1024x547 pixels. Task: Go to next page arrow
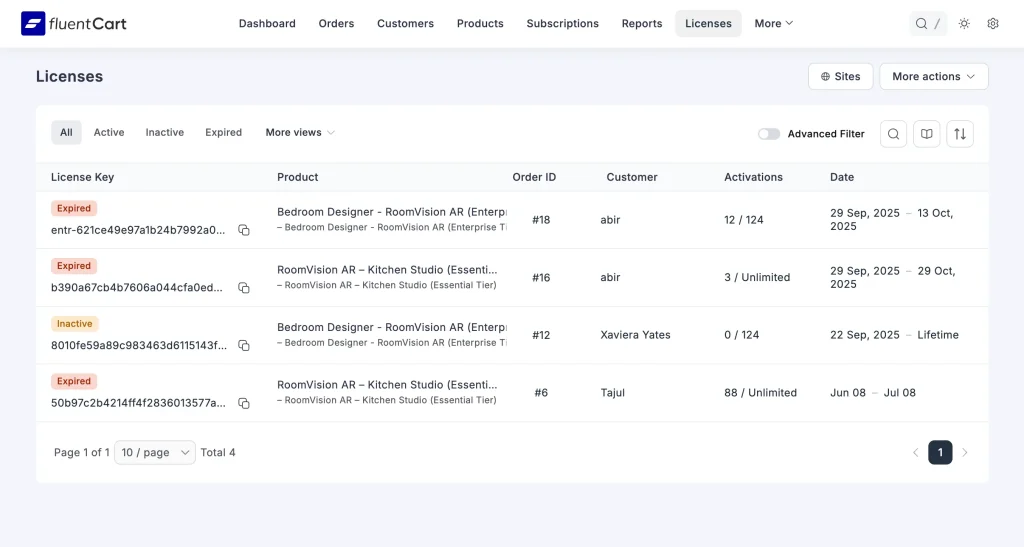tap(965, 452)
